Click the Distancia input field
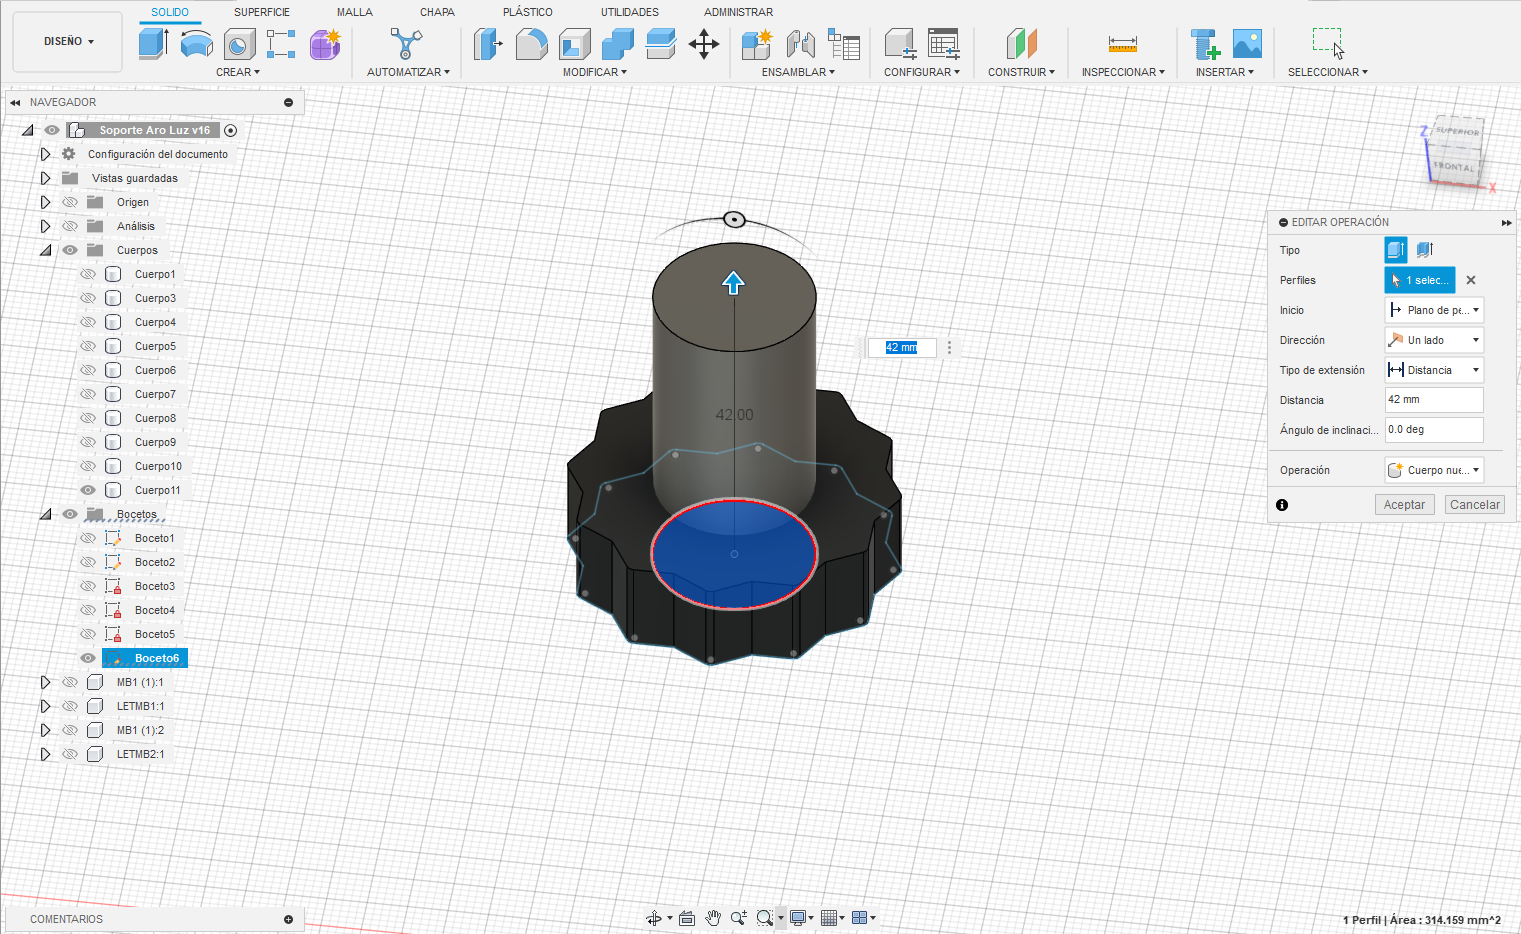The height and width of the screenshot is (934, 1521). click(x=1434, y=400)
